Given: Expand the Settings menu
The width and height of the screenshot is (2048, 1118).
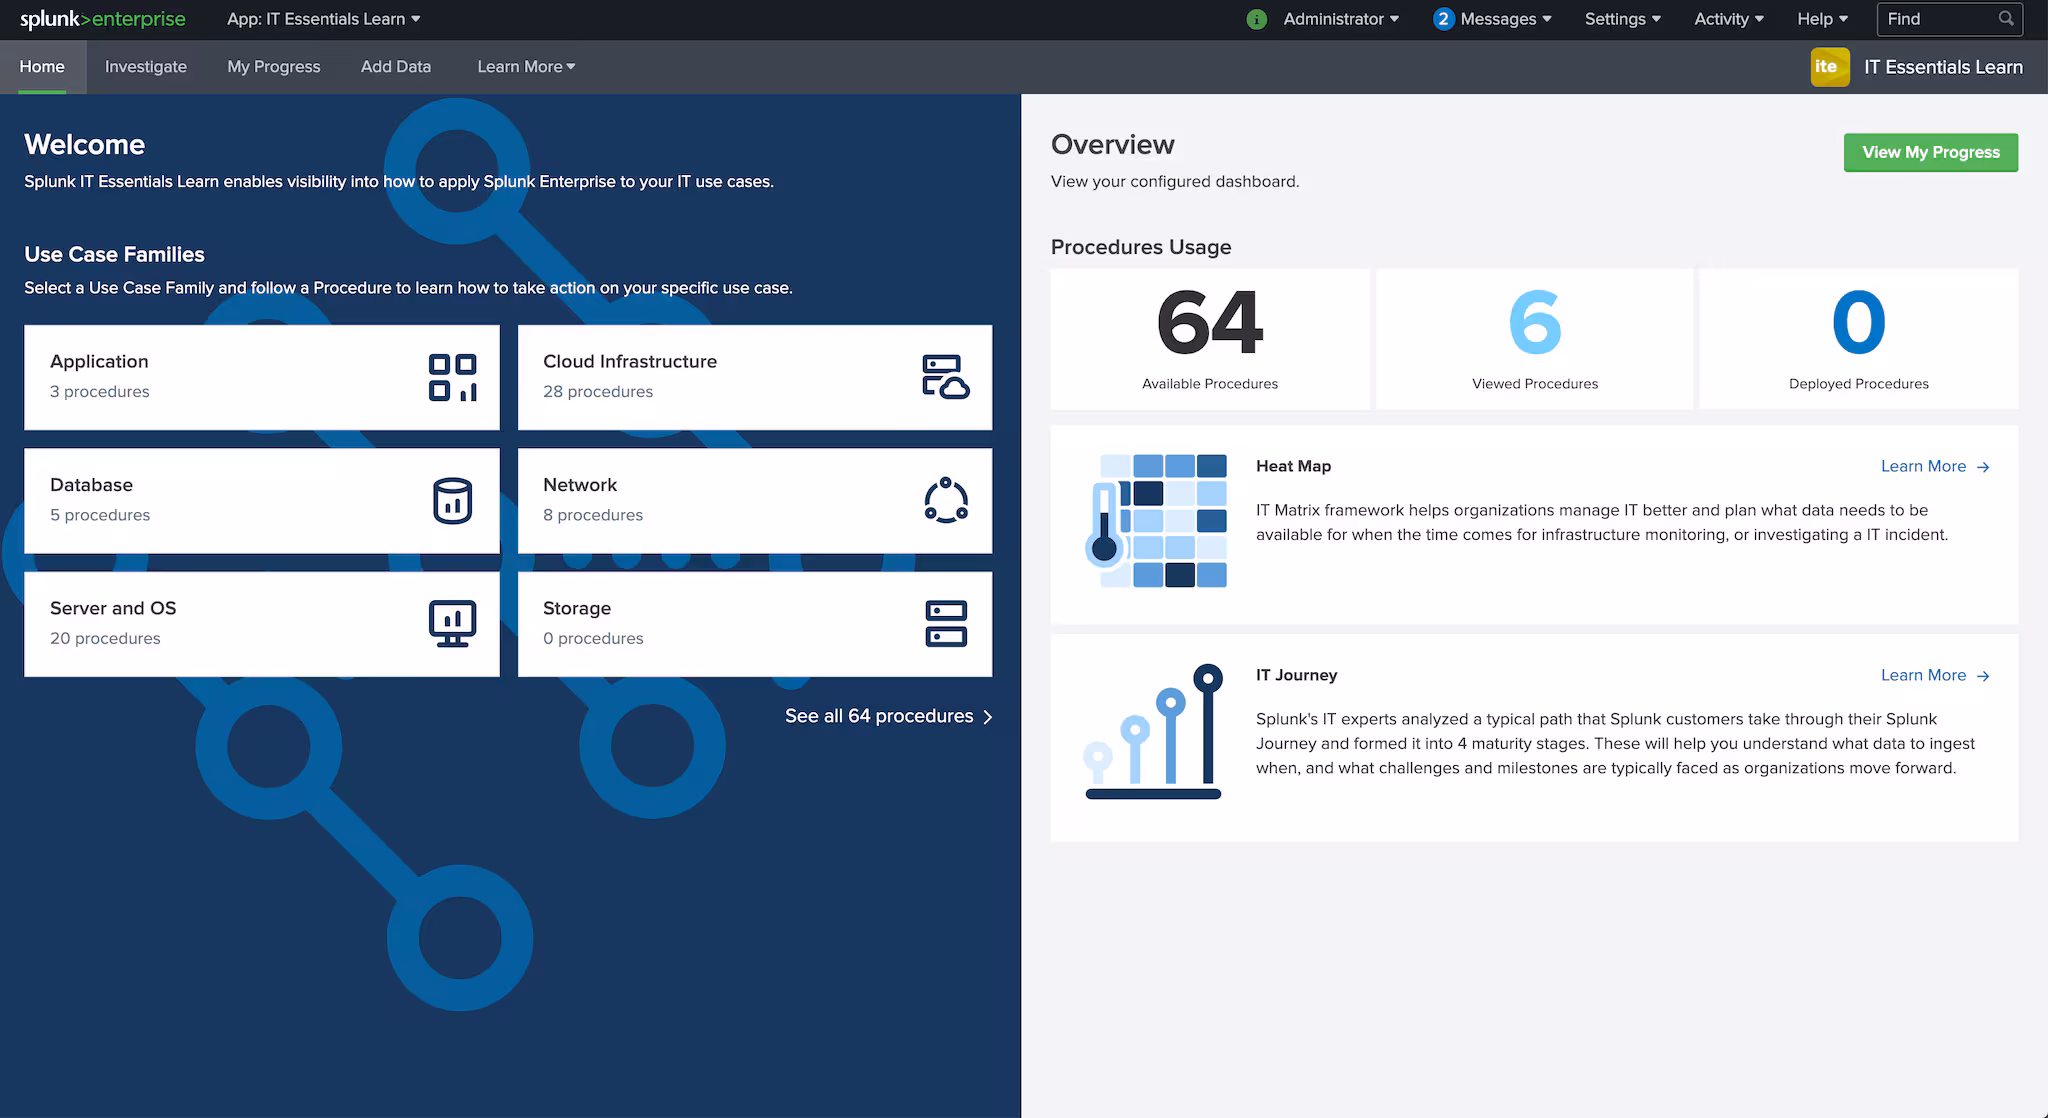Looking at the screenshot, I should pyautogui.click(x=1621, y=19).
